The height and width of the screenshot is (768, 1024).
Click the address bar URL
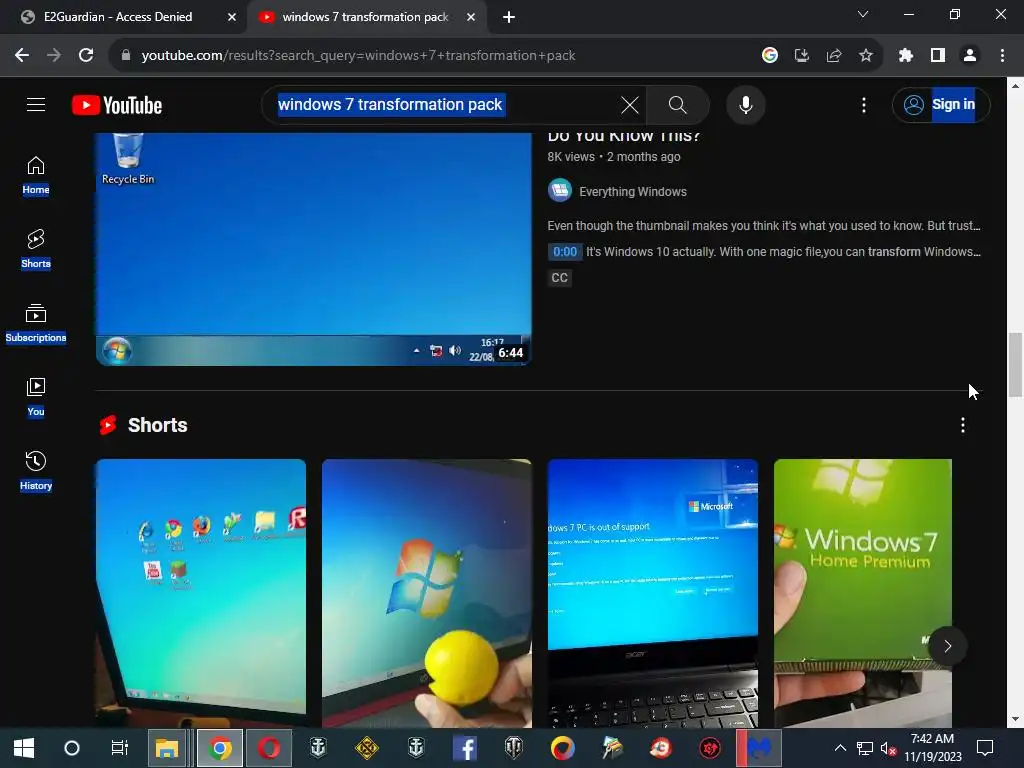point(358,56)
